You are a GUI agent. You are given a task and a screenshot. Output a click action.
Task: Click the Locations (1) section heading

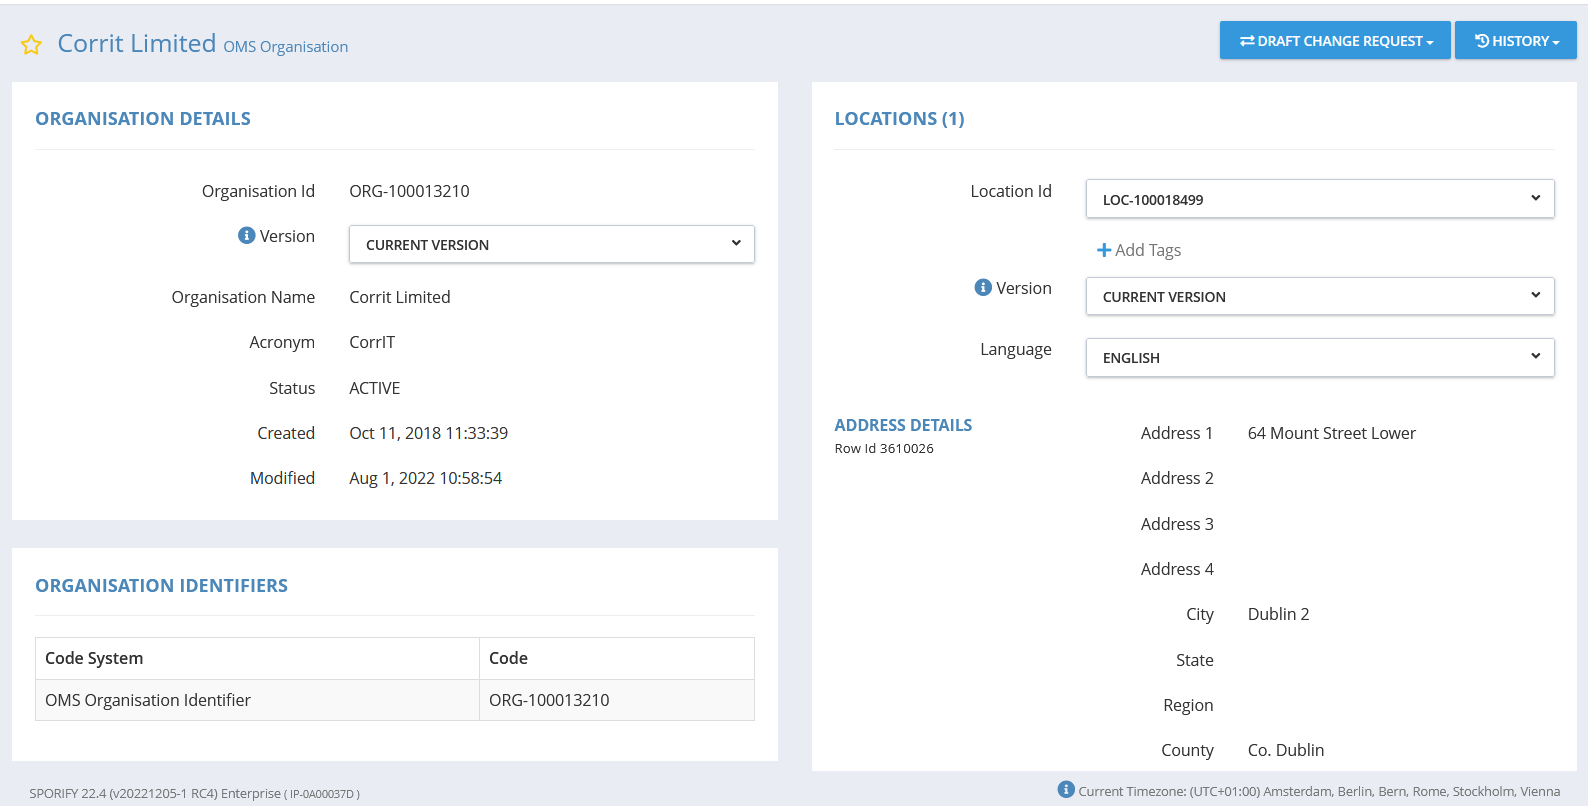click(x=899, y=118)
